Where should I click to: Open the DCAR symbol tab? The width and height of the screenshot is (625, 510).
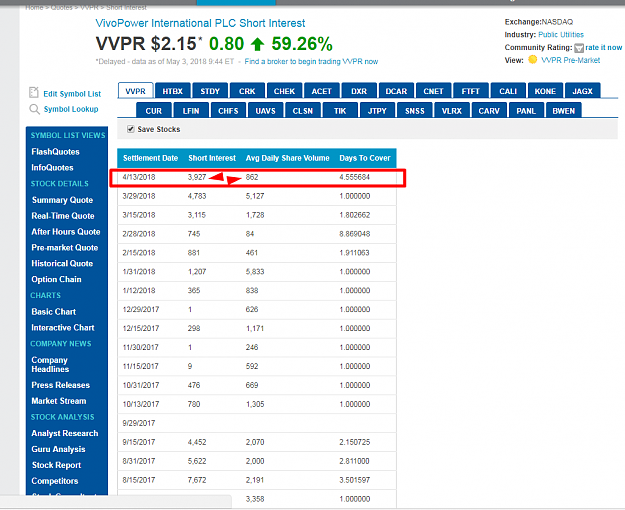click(x=396, y=91)
